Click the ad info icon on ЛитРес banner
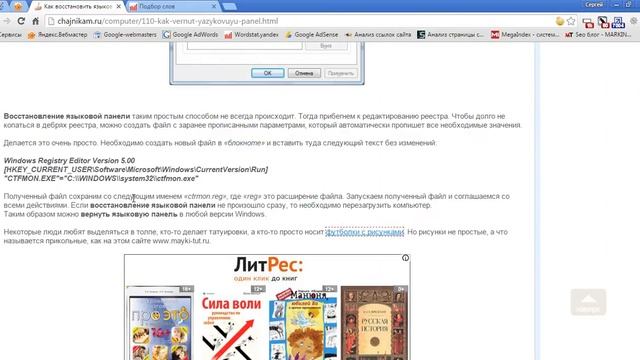The width and height of the screenshot is (640, 360). coord(405,258)
